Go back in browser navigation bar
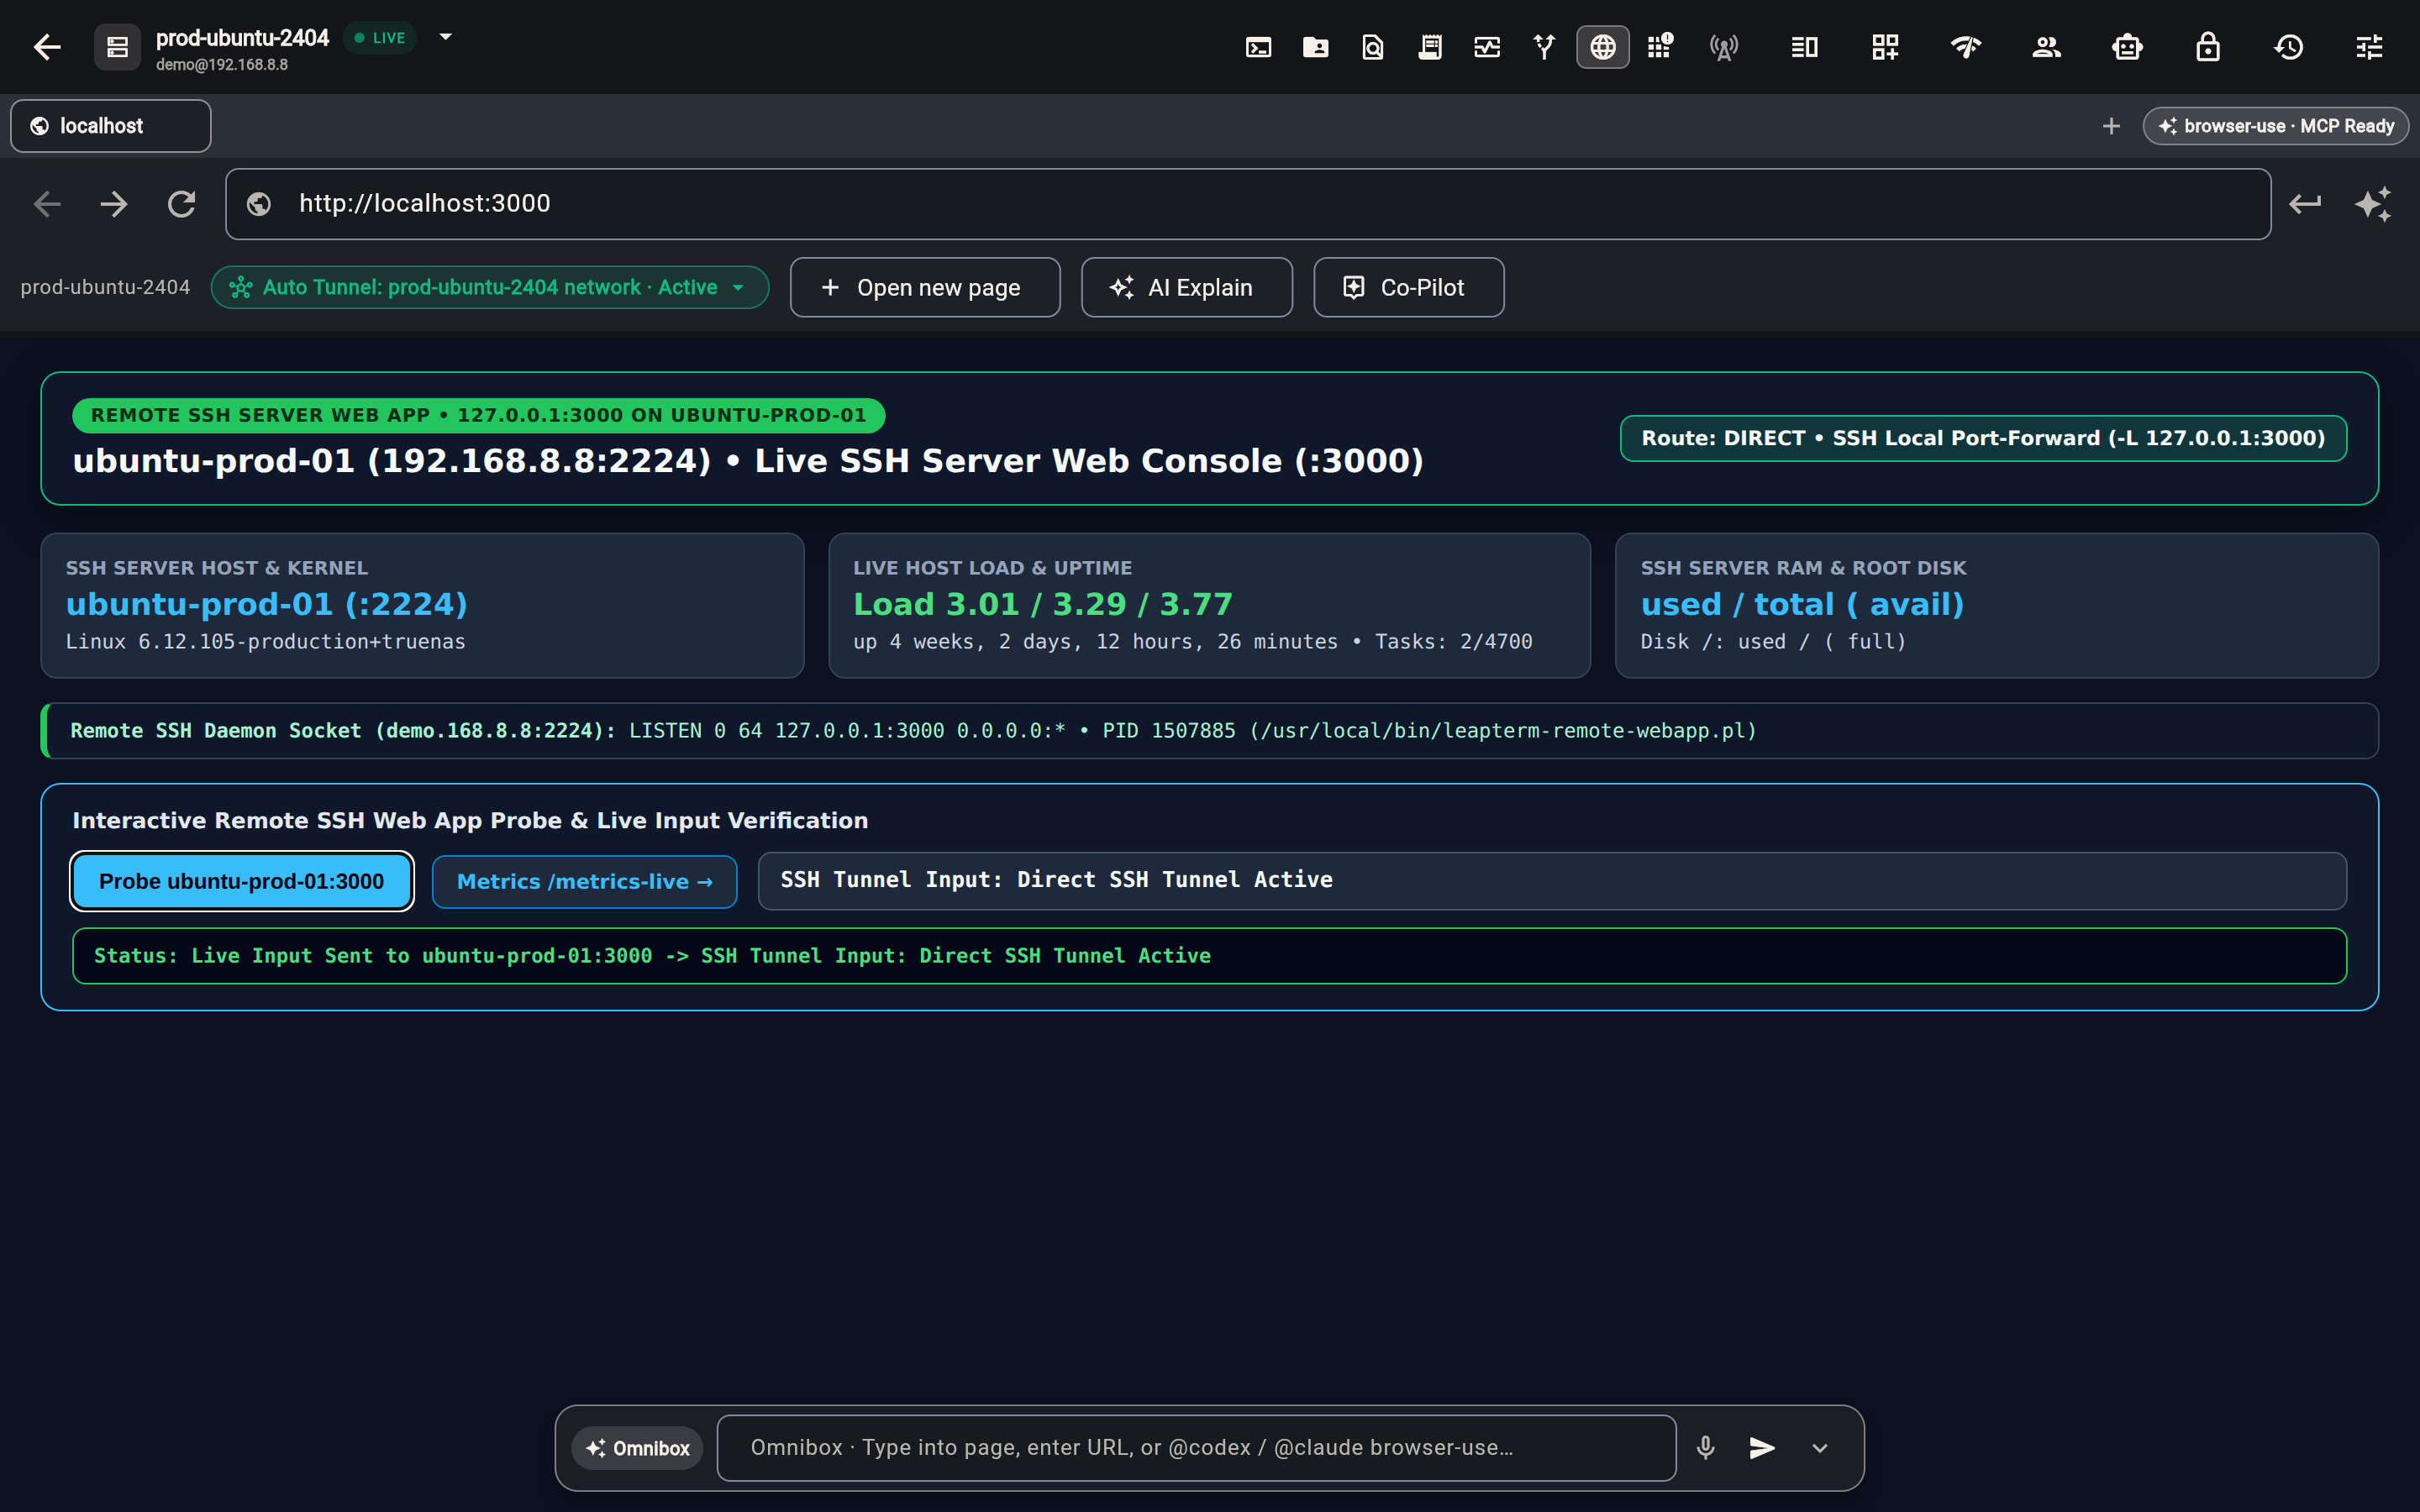This screenshot has width=2420, height=1512. pos(47,204)
